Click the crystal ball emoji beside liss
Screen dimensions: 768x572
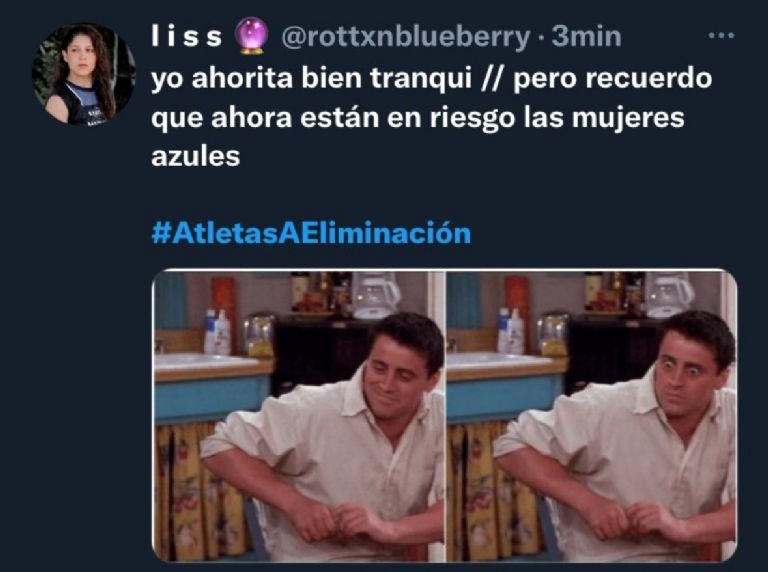point(251,36)
